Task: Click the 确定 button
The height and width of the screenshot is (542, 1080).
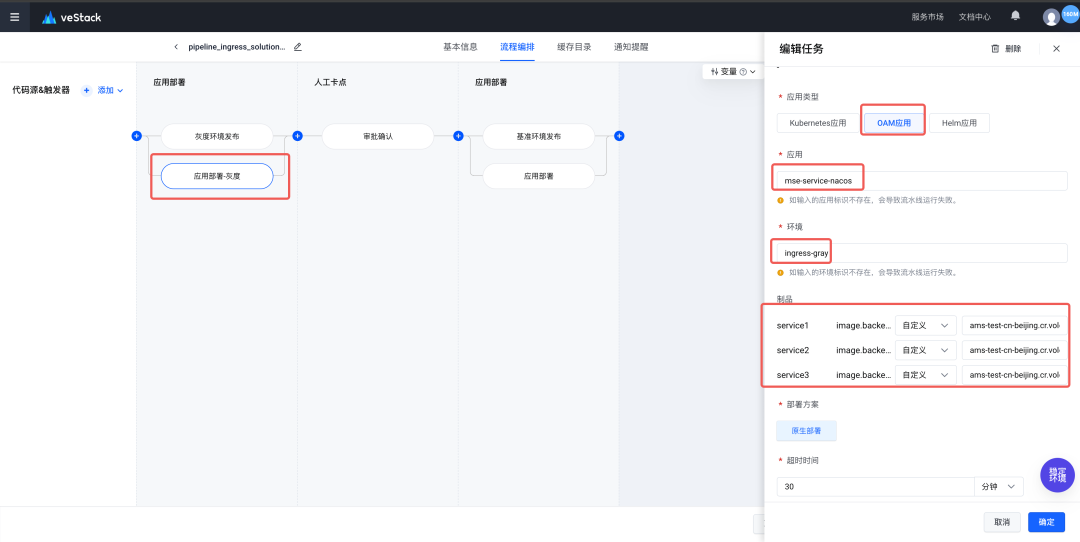Action: coord(1046,522)
